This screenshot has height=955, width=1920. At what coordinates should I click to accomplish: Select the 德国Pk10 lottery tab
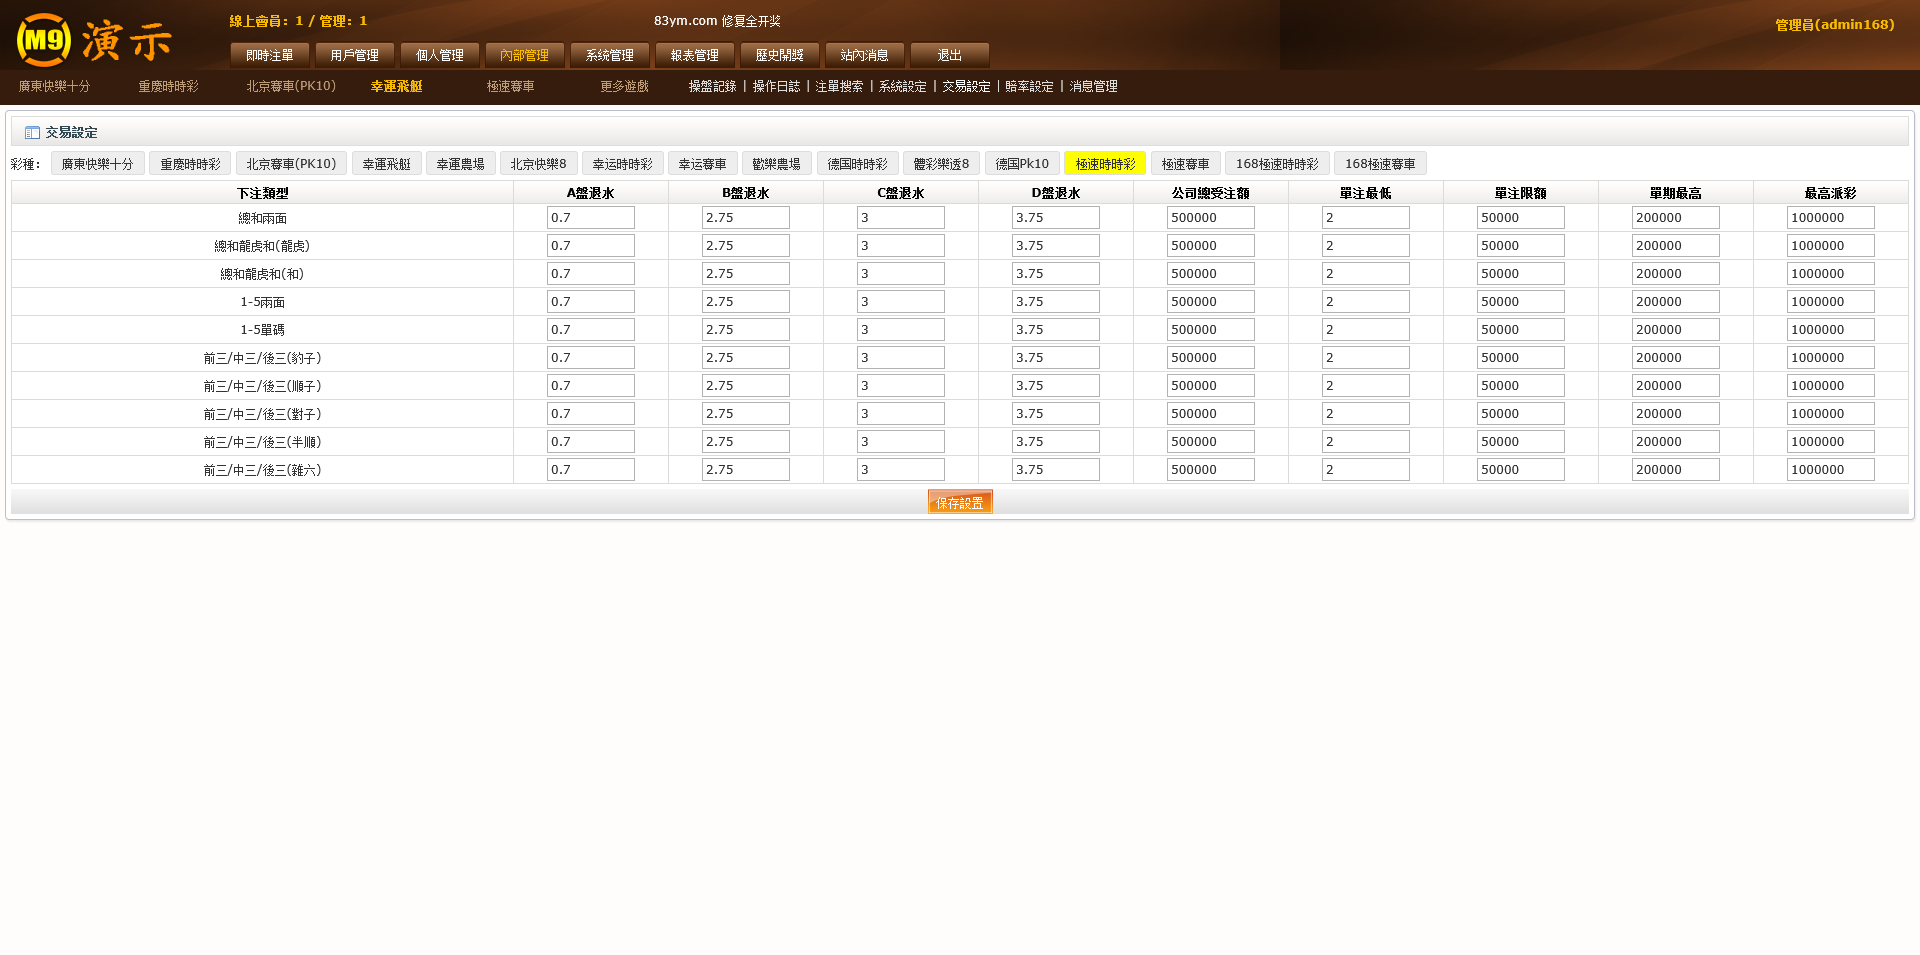tap(1021, 164)
